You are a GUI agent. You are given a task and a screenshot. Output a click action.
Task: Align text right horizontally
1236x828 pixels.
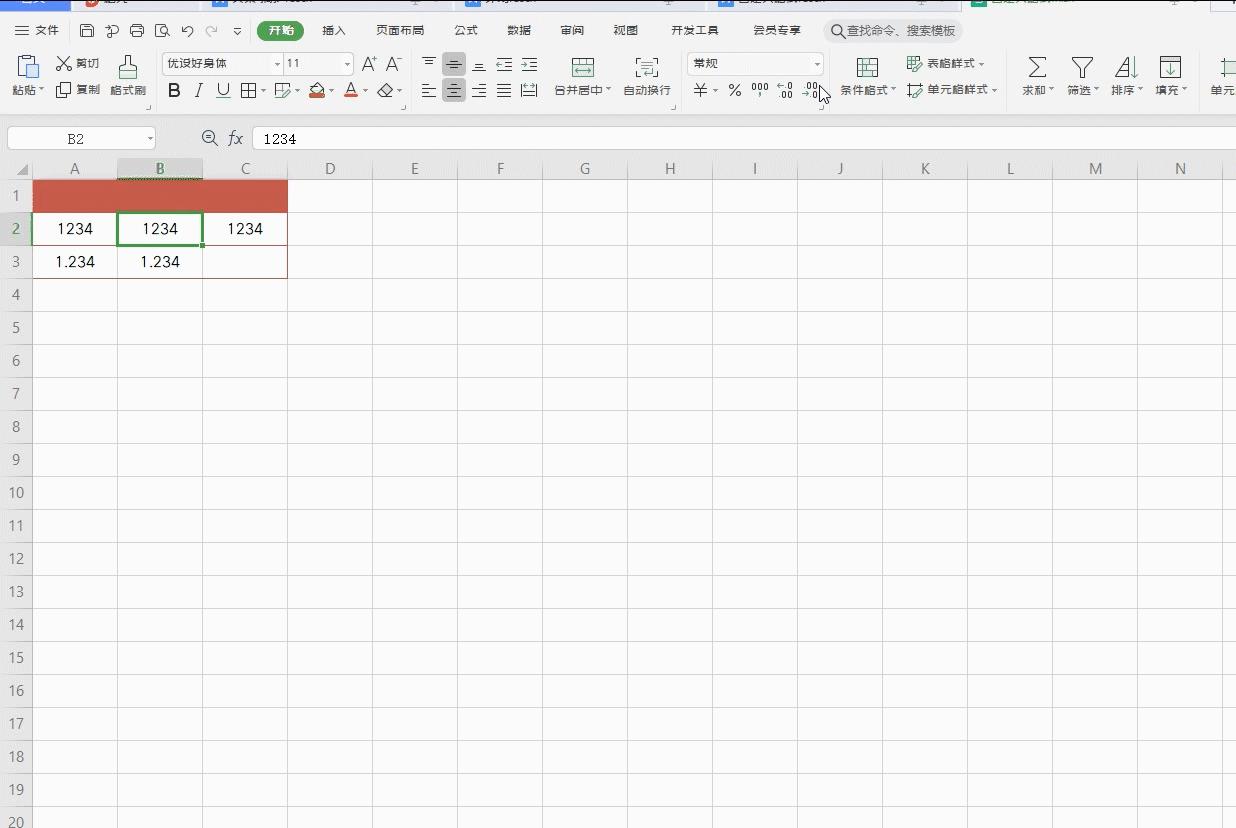[479, 91]
